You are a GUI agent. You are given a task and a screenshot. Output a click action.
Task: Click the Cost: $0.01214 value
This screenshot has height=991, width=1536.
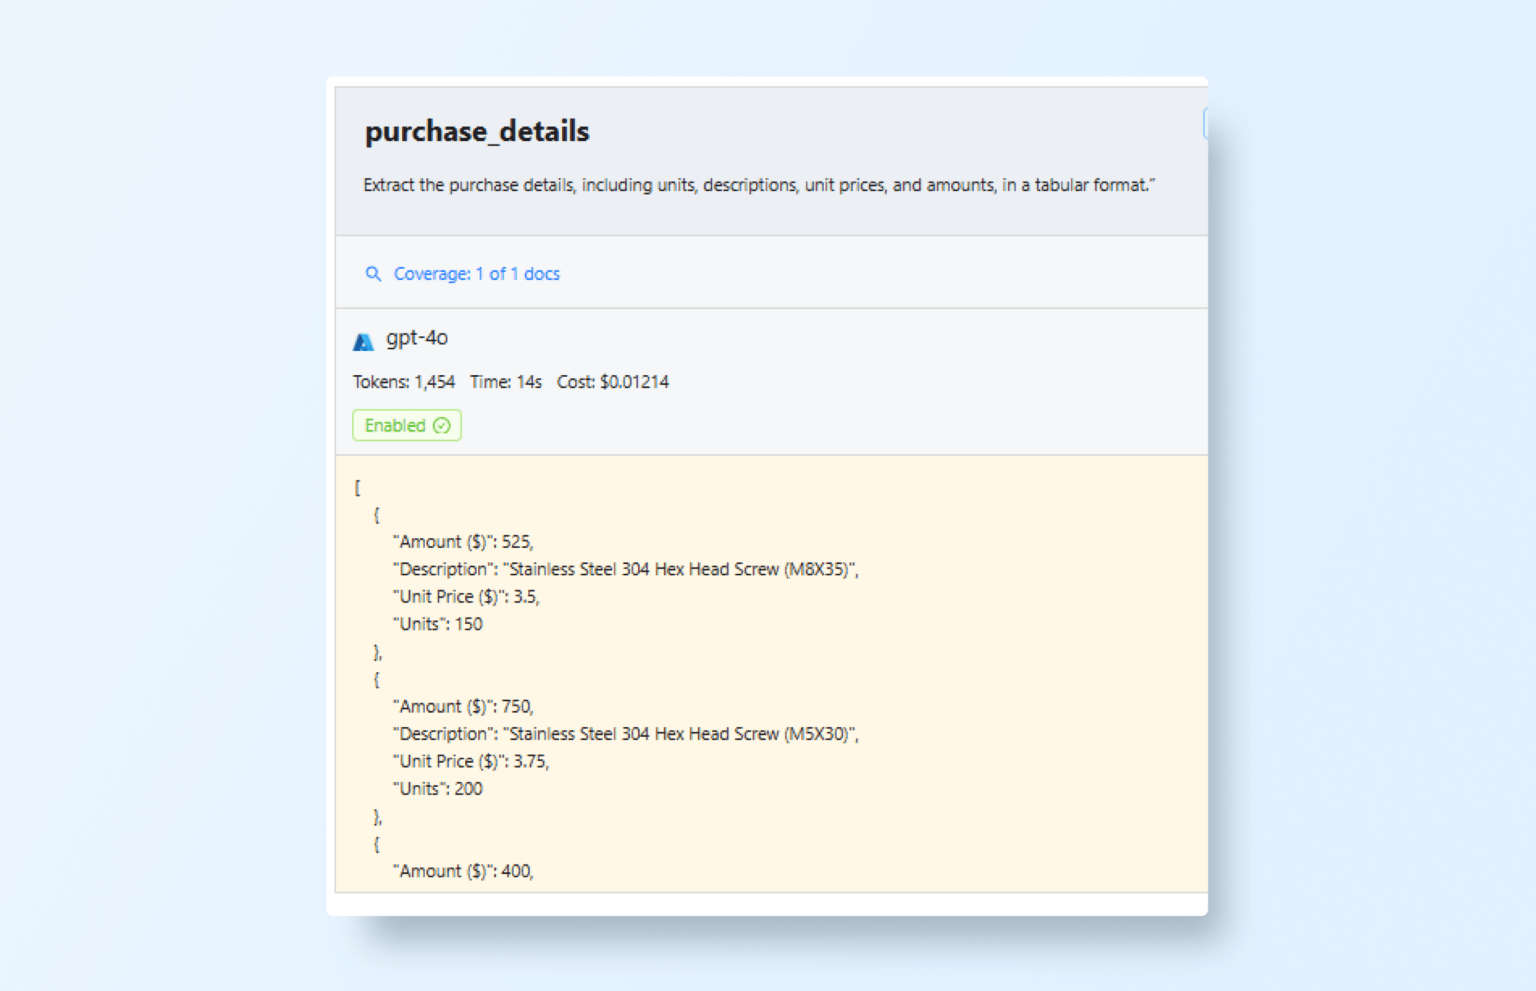point(613,382)
